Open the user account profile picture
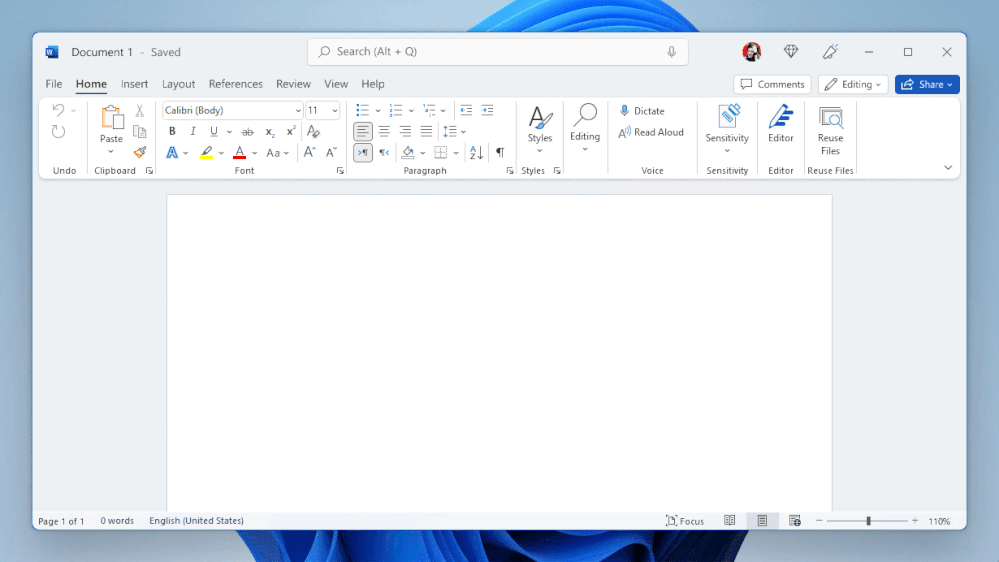 click(x=752, y=52)
